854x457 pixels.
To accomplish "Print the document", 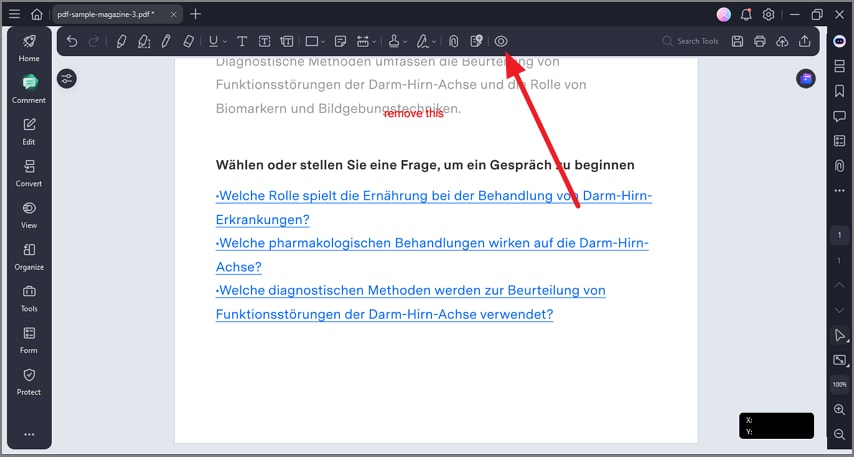I will [760, 41].
